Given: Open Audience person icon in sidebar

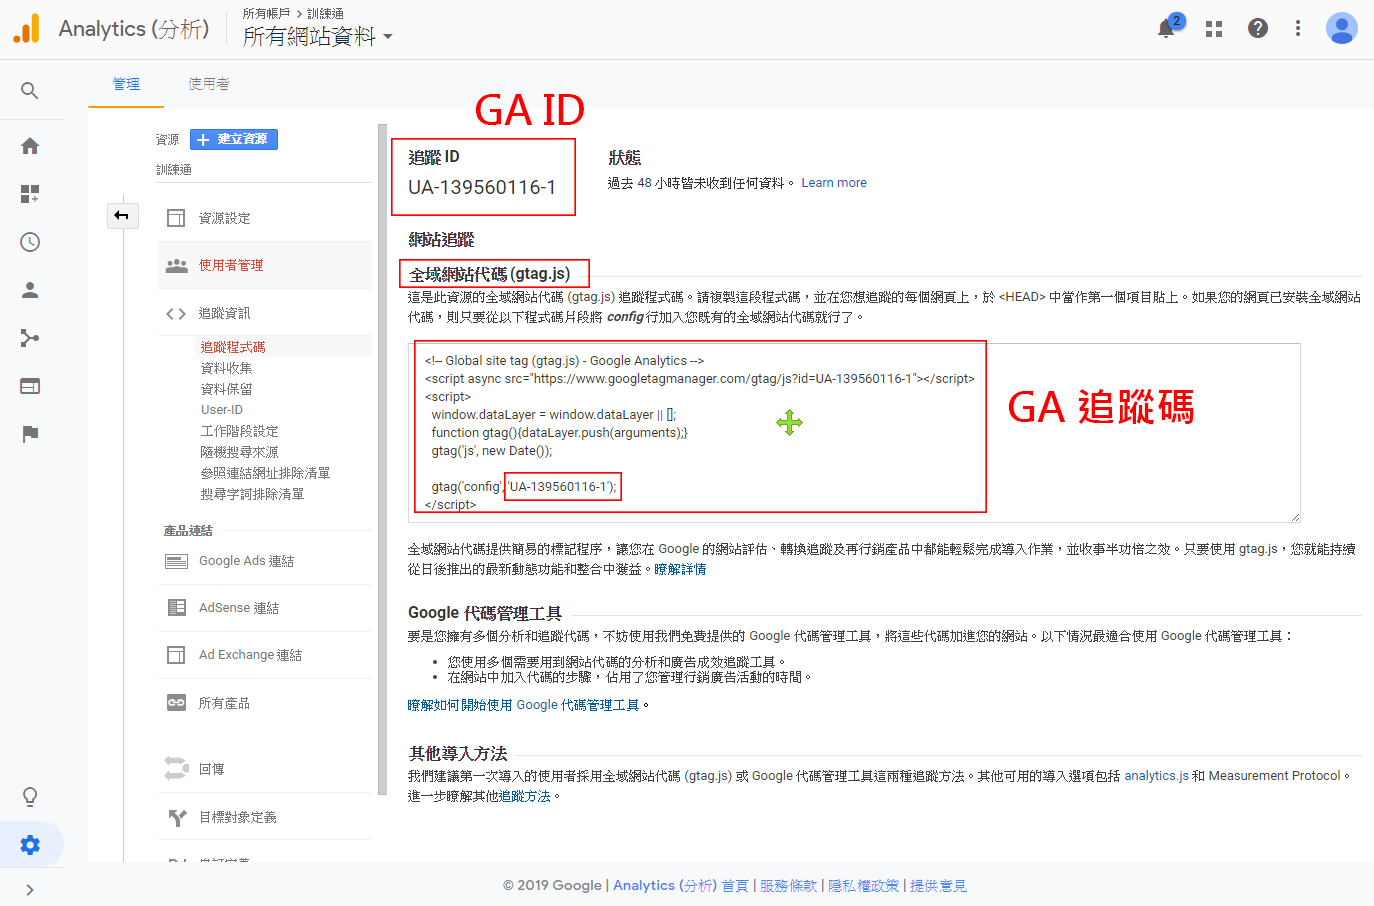Looking at the screenshot, I should [30, 290].
